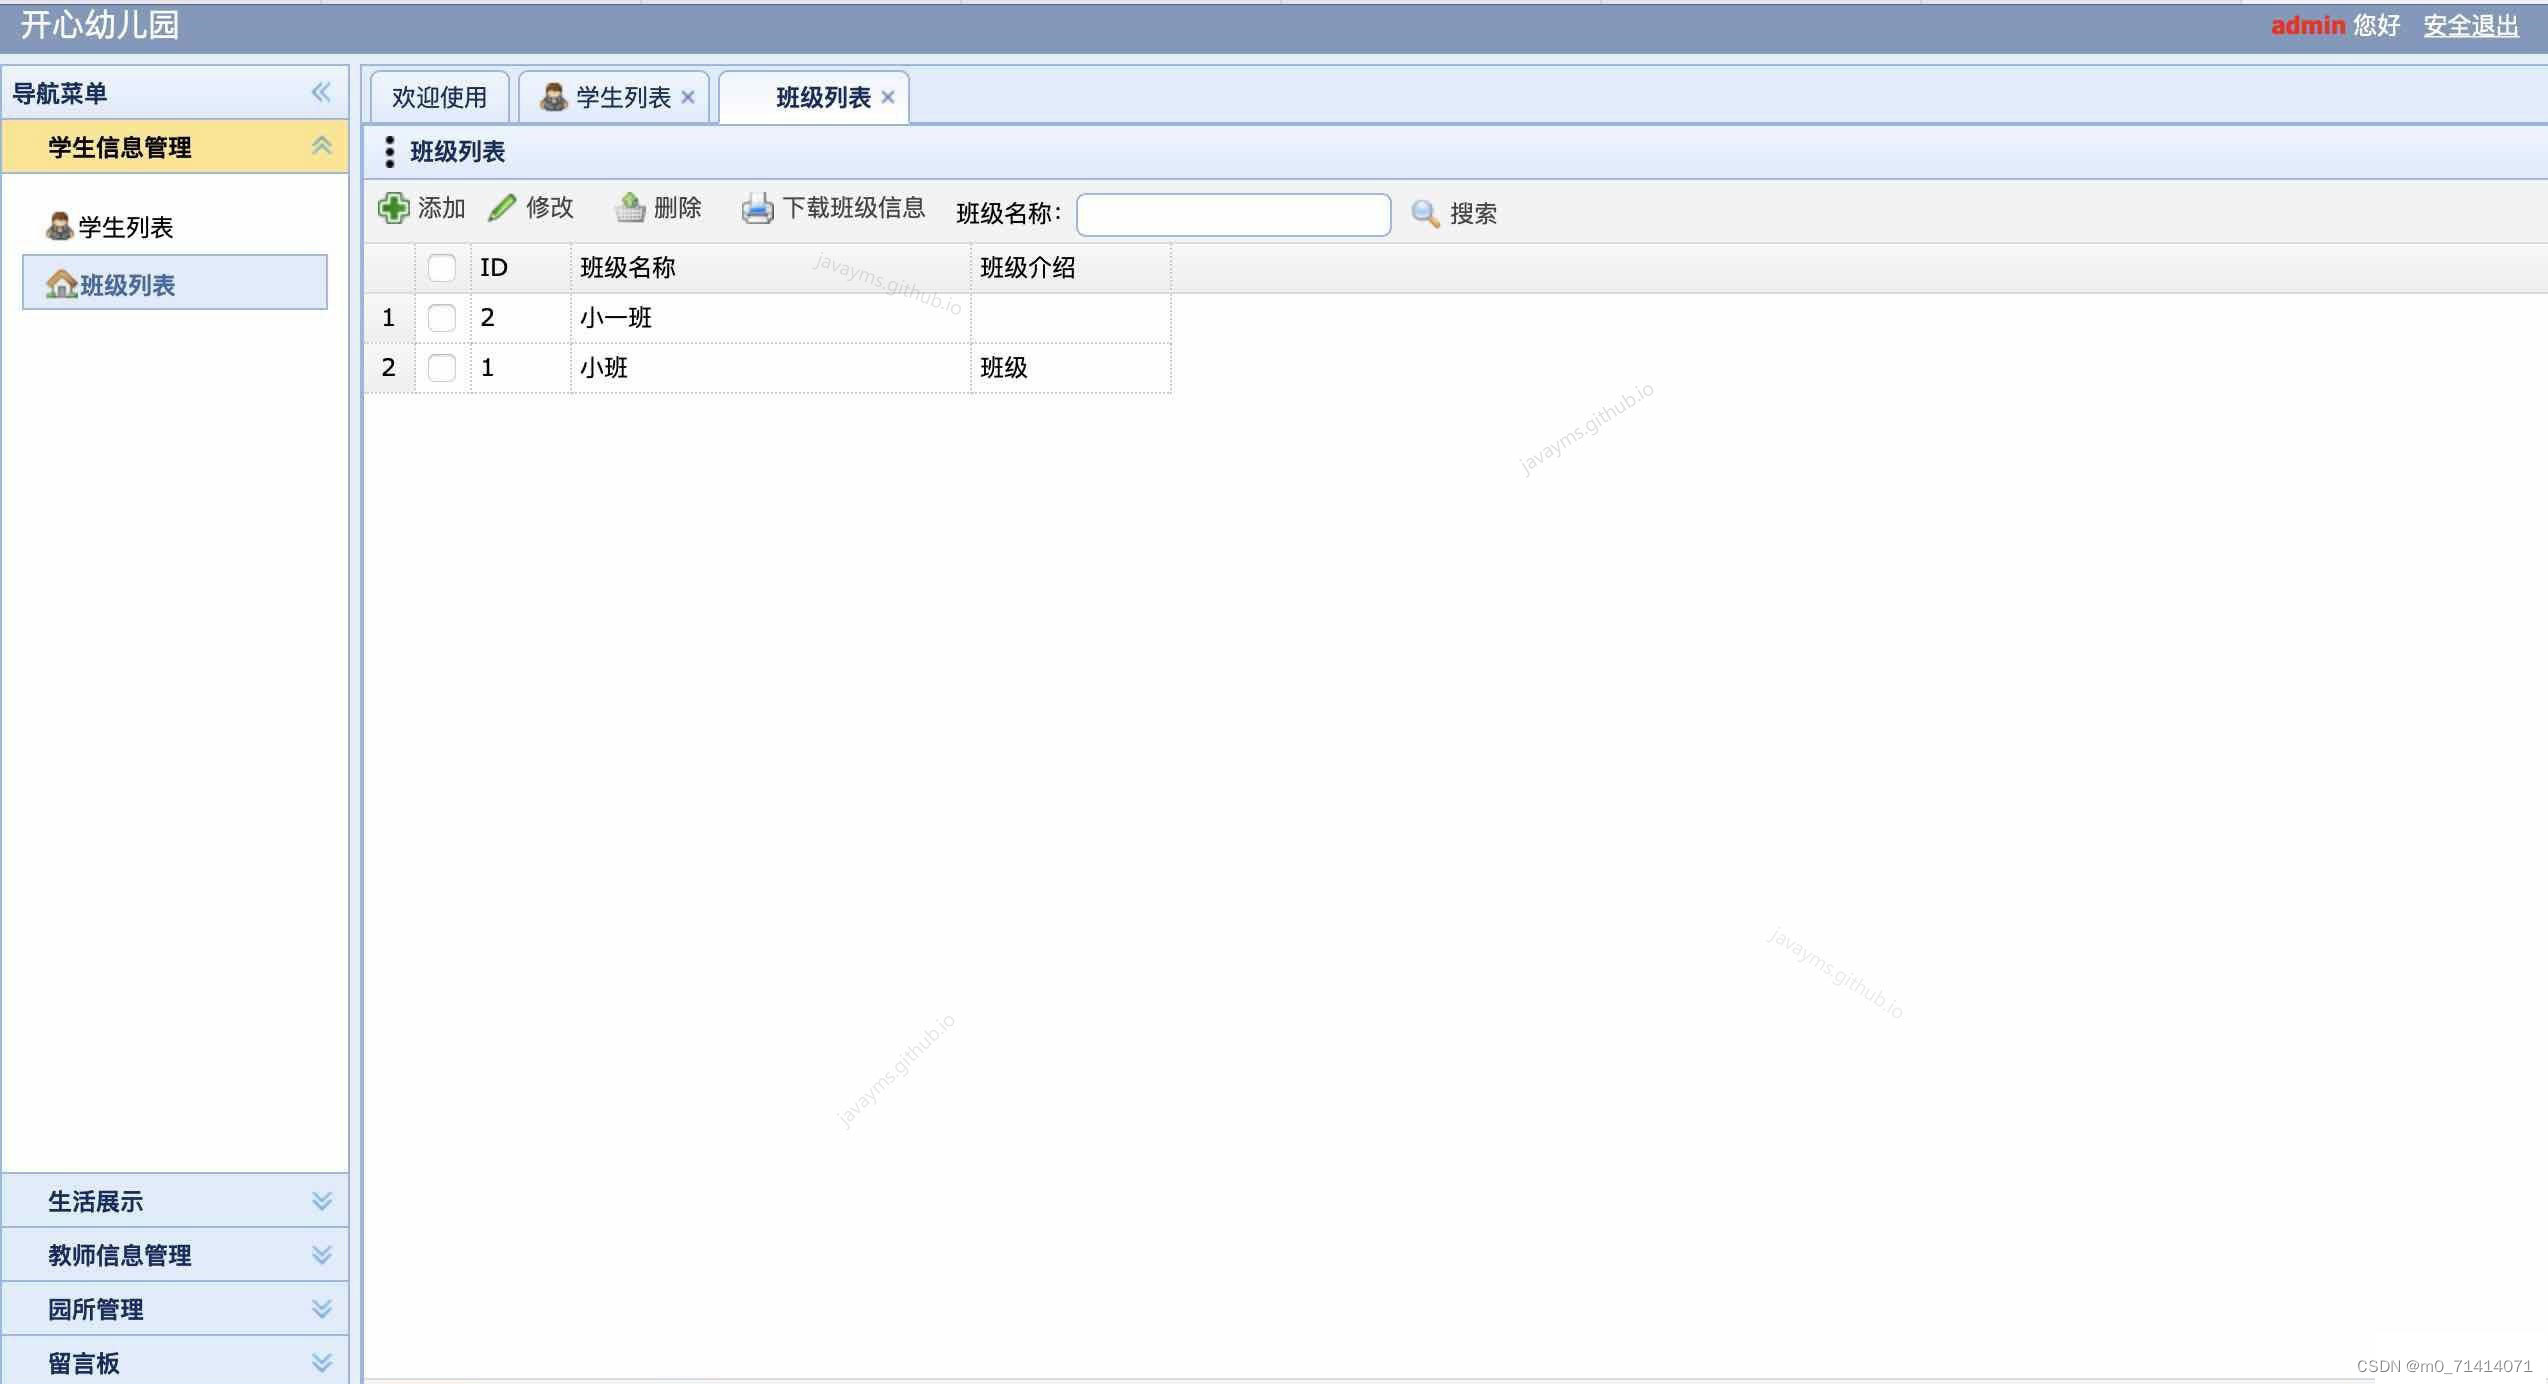The height and width of the screenshot is (1384, 2548).
Task: Click the Delete toolbar icon
Action: (x=630, y=208)
